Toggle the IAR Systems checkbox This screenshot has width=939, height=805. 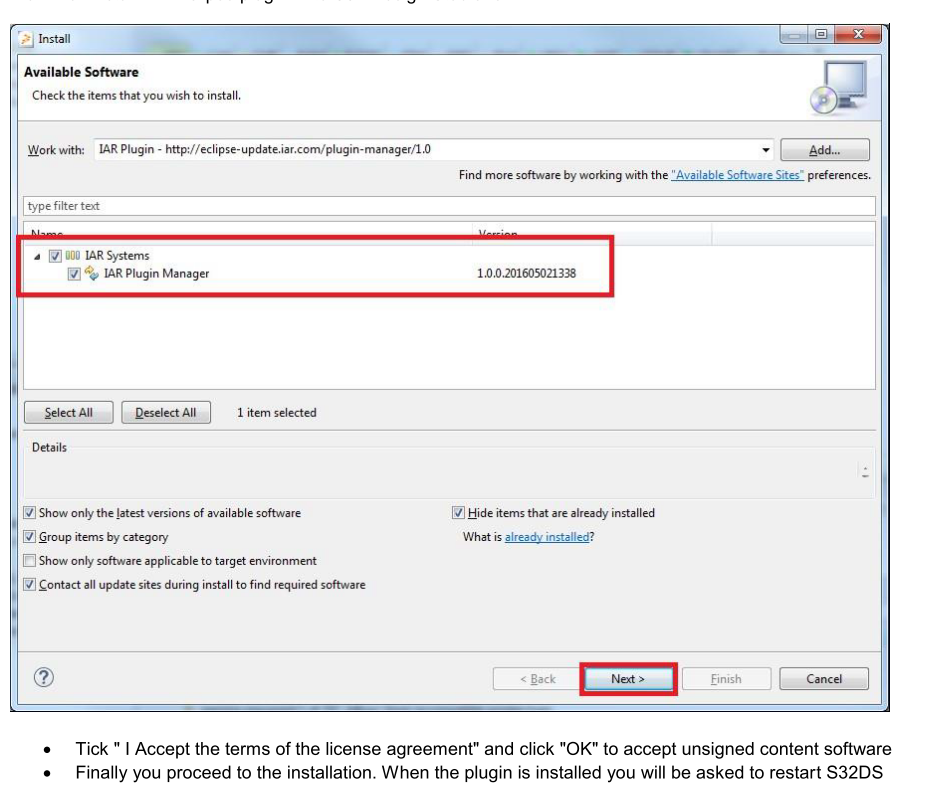point(55,256)
